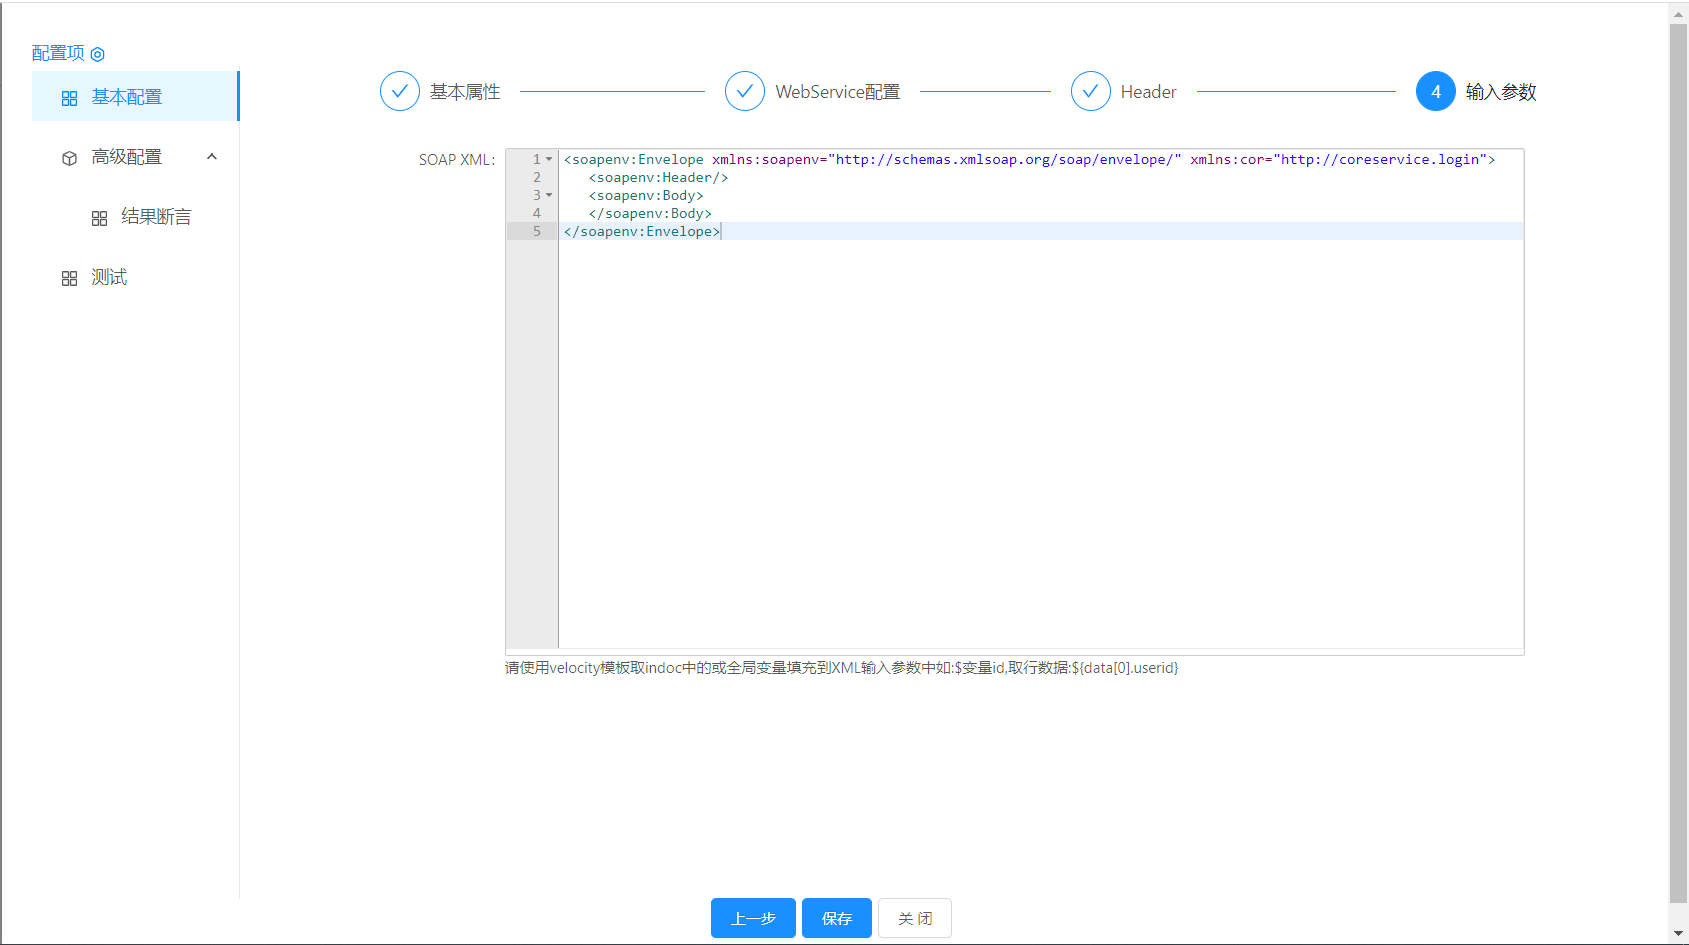Click the grid icon next to 结果断言
The height and width of the screenshot is (945, 1689).
click(99, 218)
